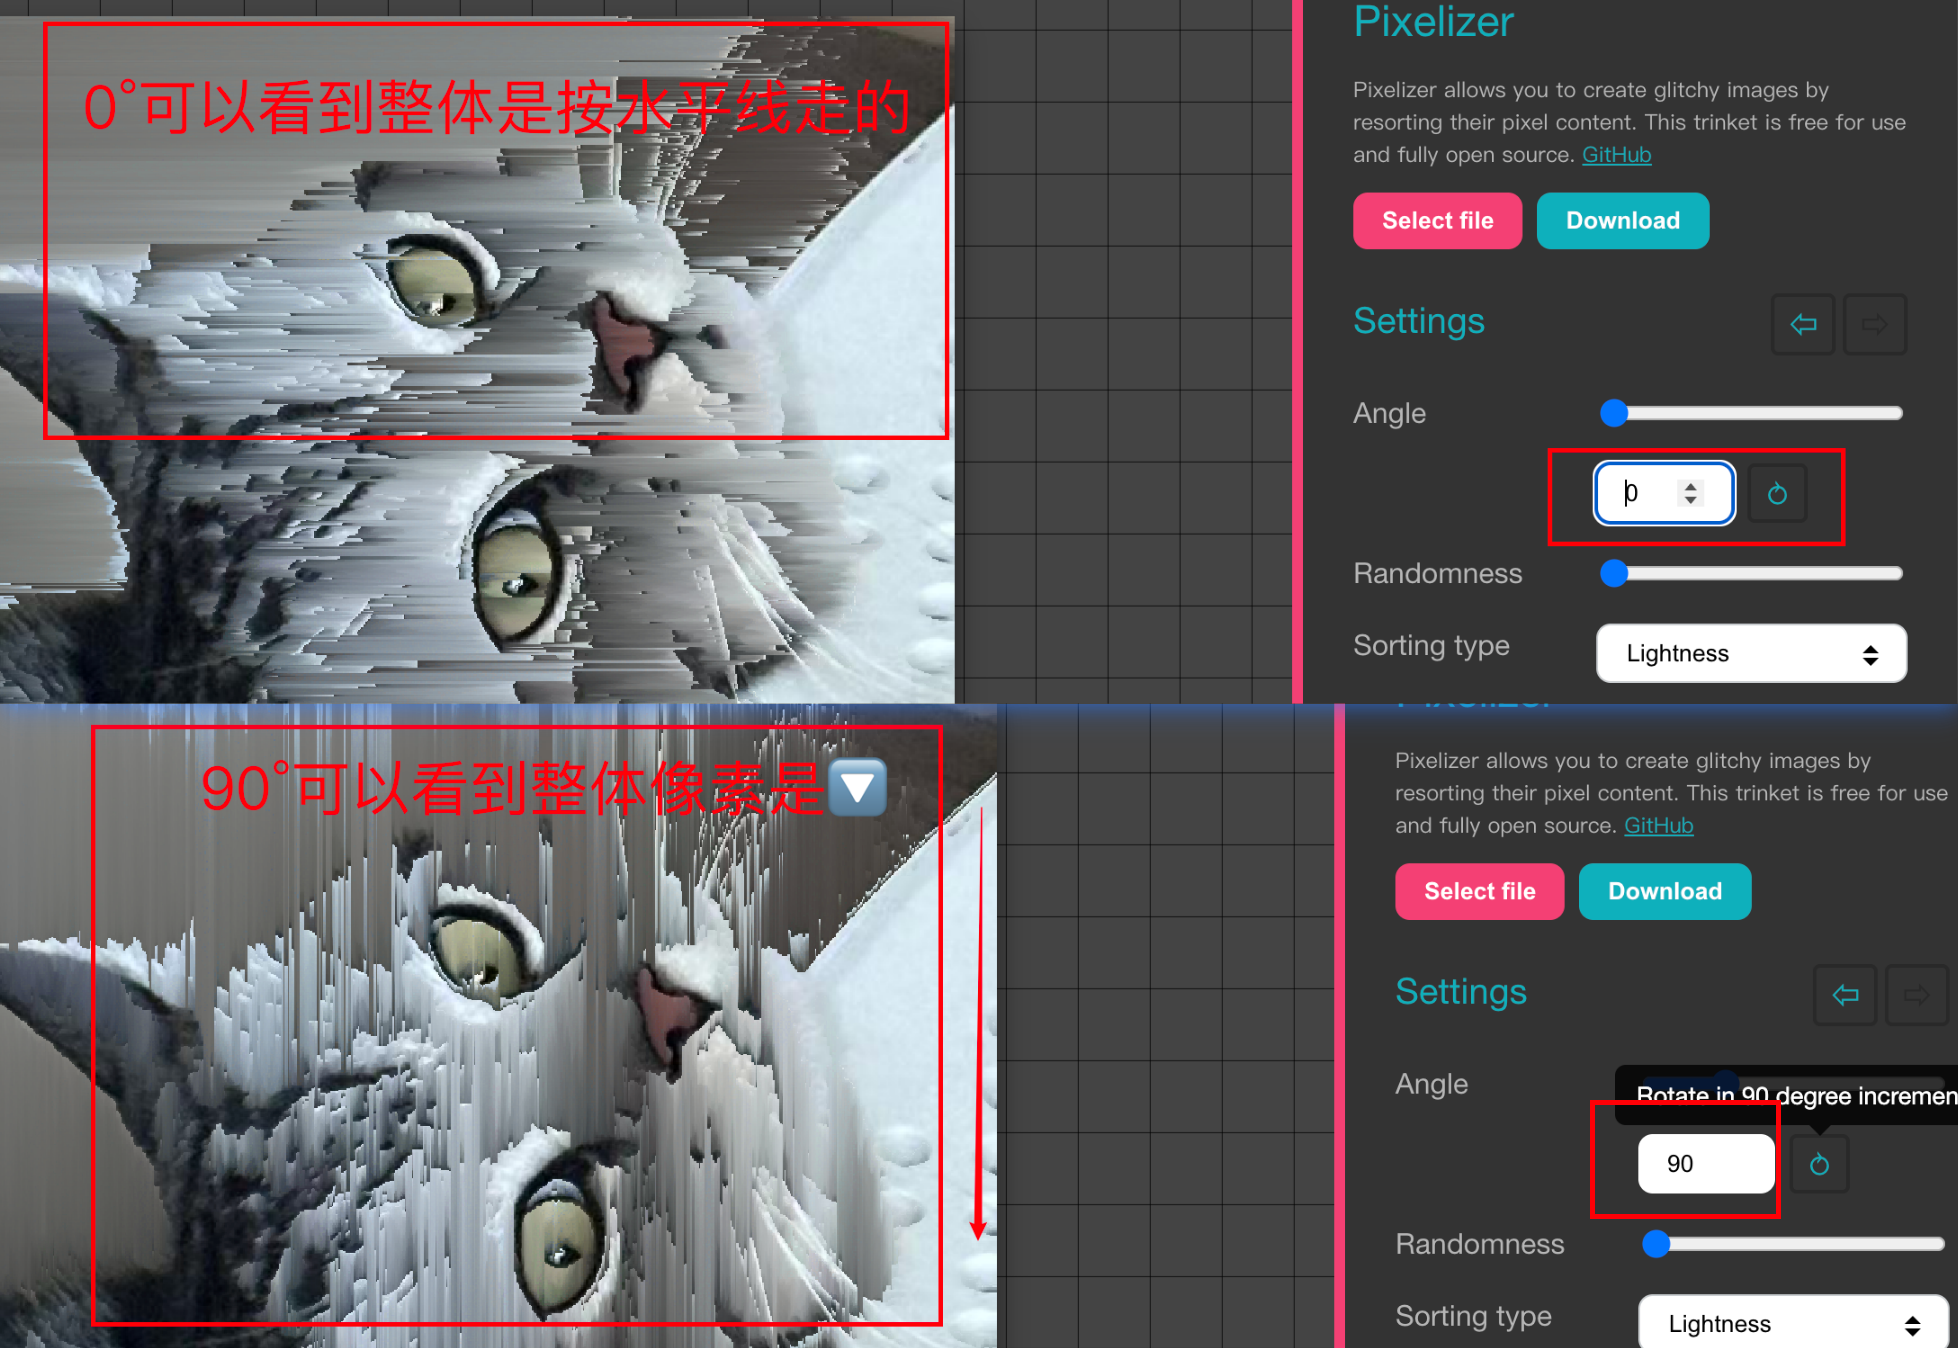Click rotate icon beside the 90 Angle field

point(1819,1164)
